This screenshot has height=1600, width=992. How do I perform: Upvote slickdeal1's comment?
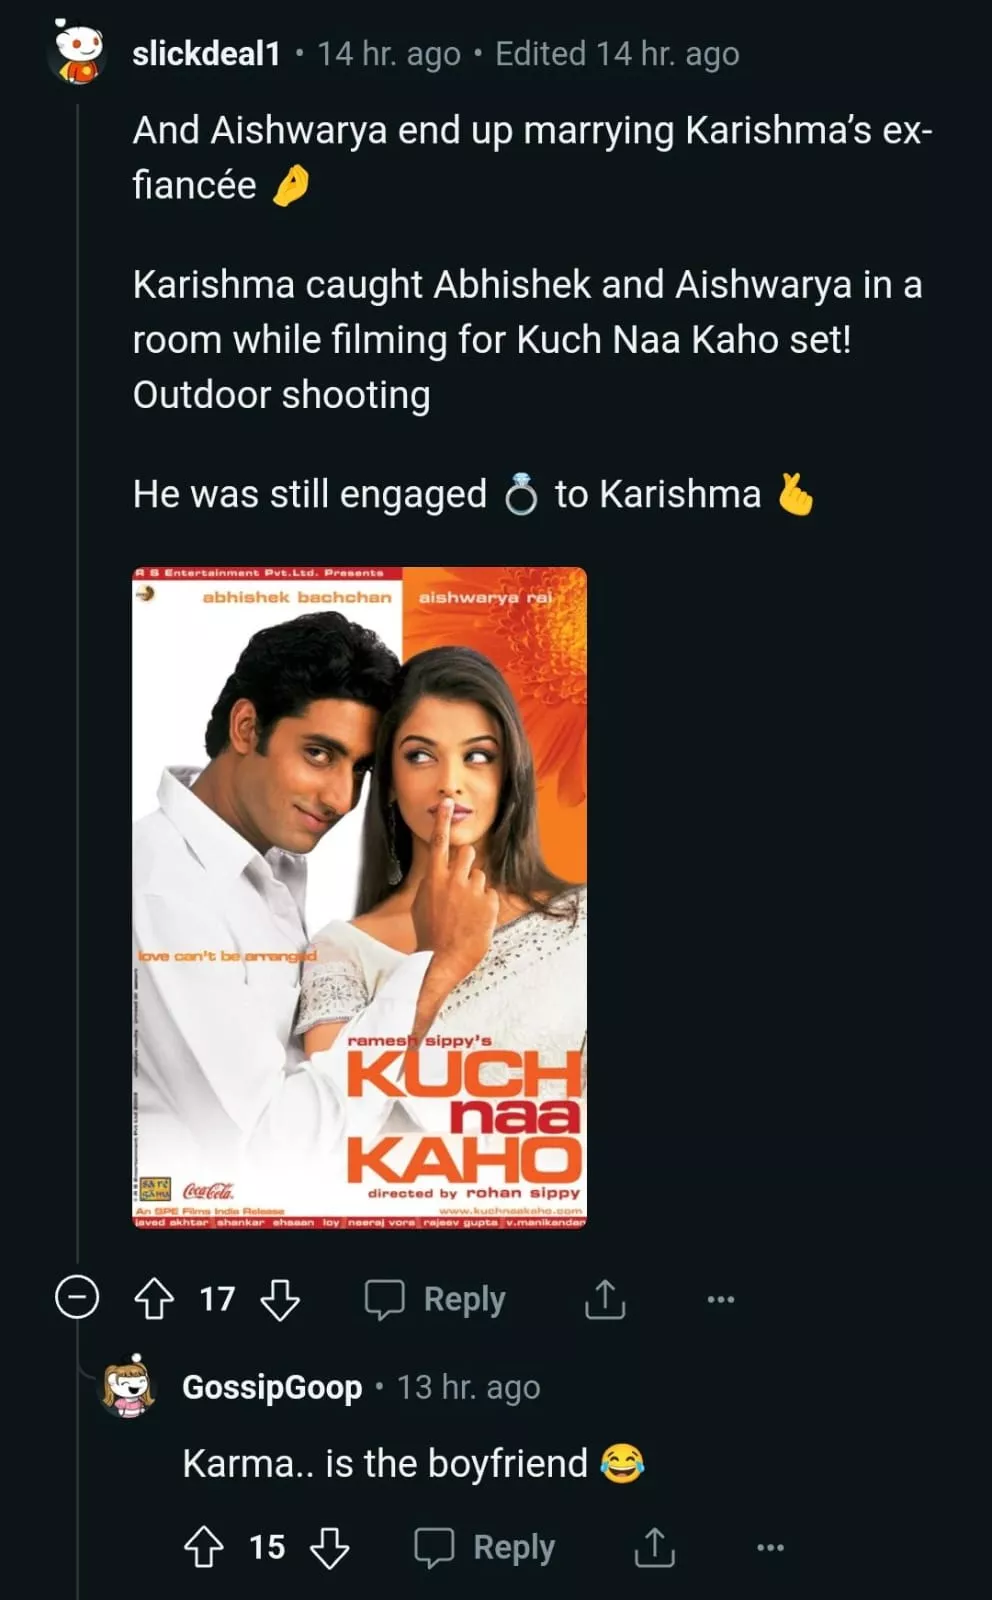click(154, 1299)
